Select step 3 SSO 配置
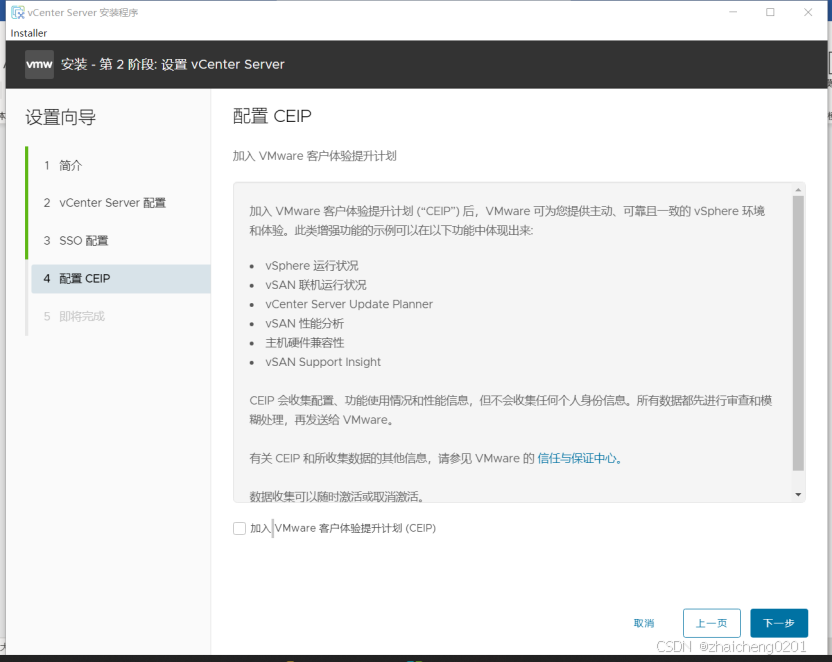The width and height of the screenshot is (832, 662). click(x=76, y=241)
